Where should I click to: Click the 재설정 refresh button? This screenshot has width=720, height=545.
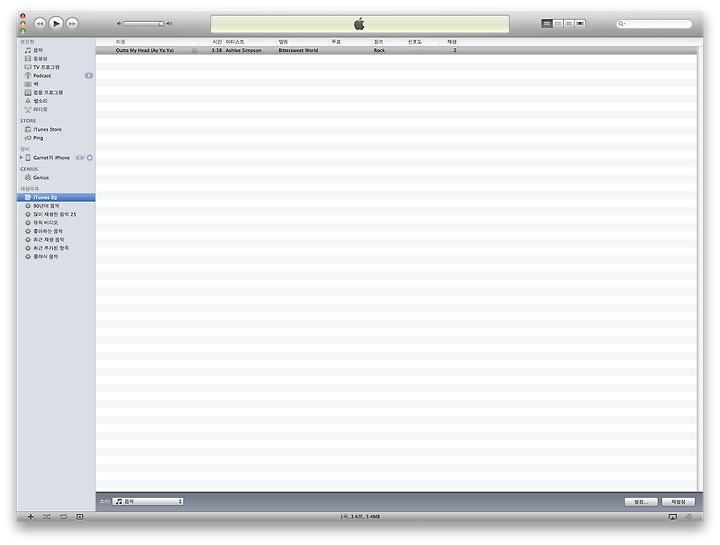678,502
